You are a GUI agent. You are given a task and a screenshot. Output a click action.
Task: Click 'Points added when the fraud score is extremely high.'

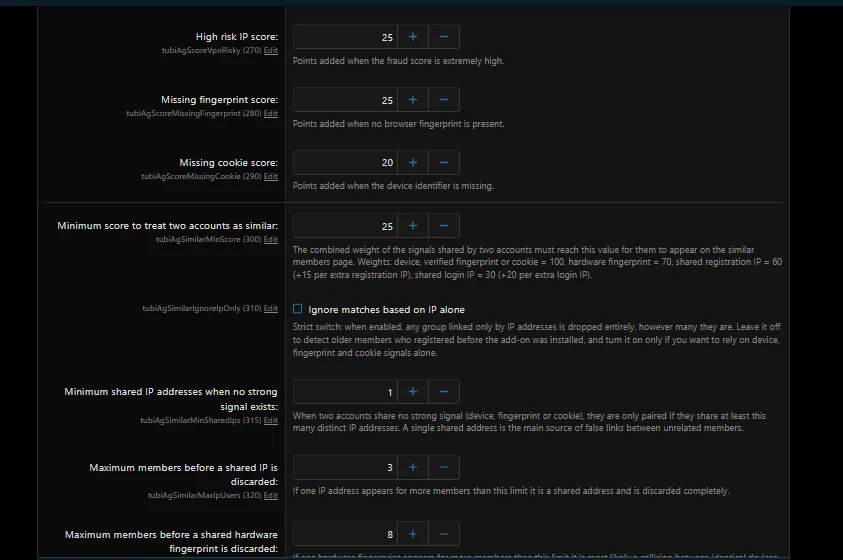click(x=398, y=61)
